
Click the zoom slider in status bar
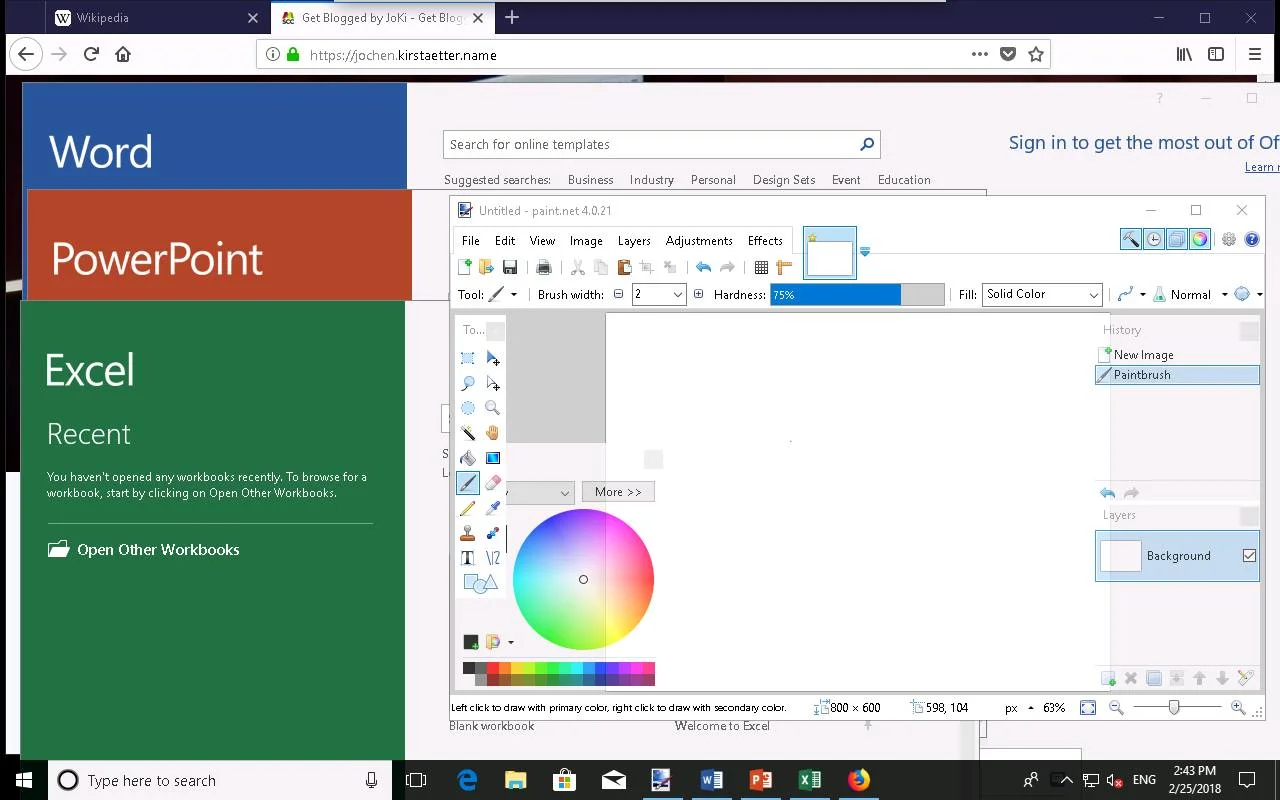click(1175, 707)
